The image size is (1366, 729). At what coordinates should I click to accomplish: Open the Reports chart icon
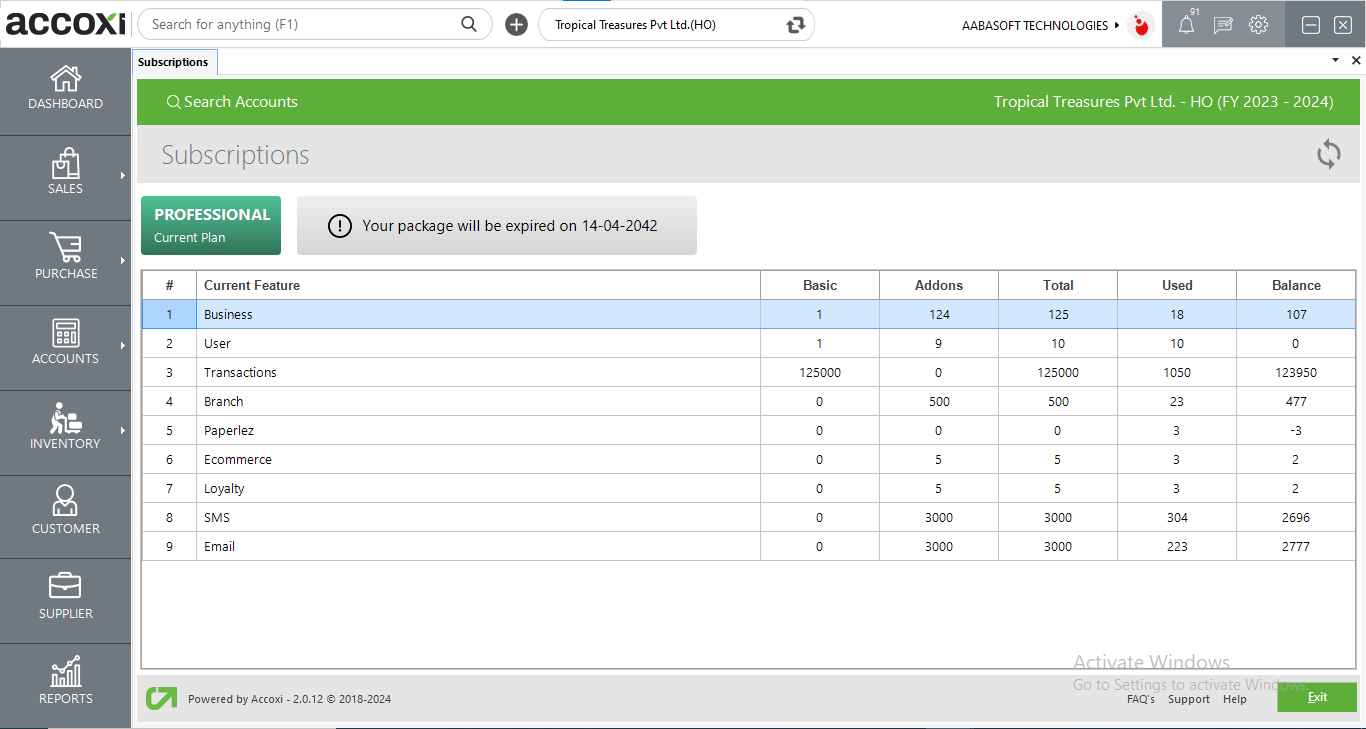pyautogui.click(x=66, y=672)
